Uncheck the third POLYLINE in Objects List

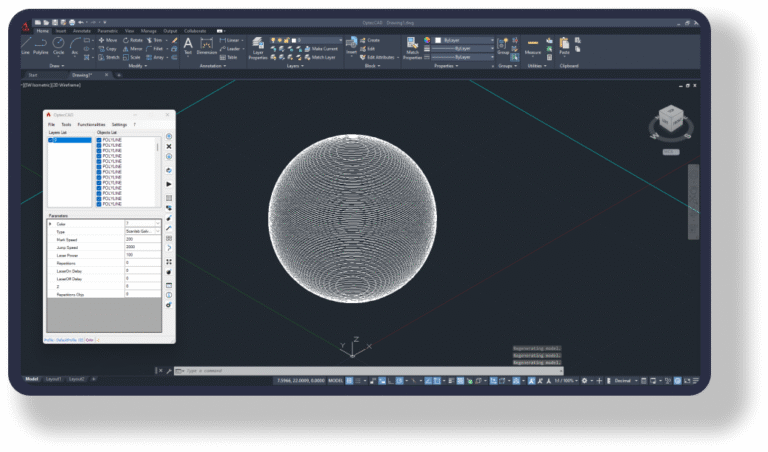pyautogui.click(x=99, y=151)
